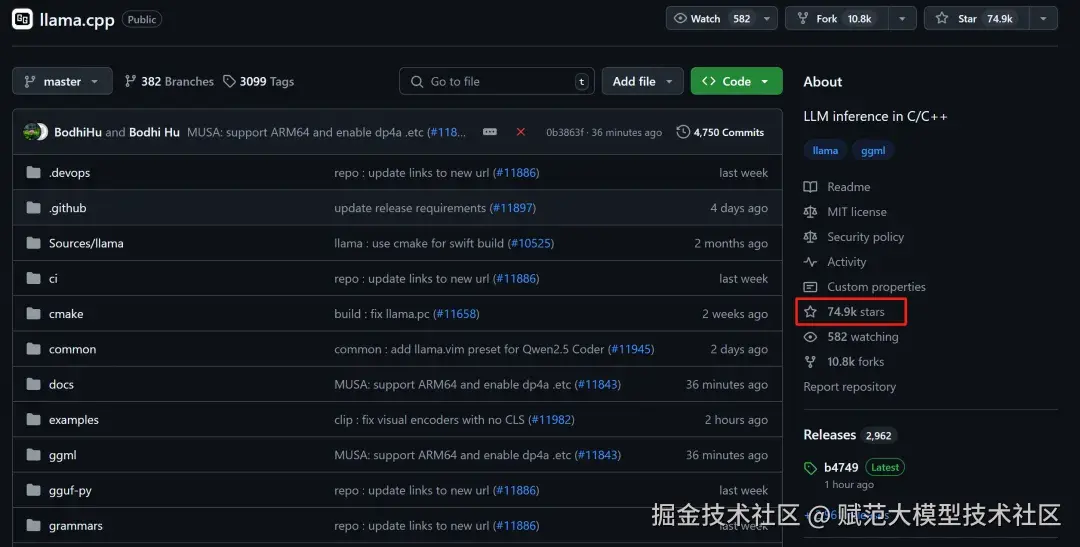Click the folder icon beside grammars
Image resolution: width=1080 pixels, height=547 pixels.
[33, 525]
